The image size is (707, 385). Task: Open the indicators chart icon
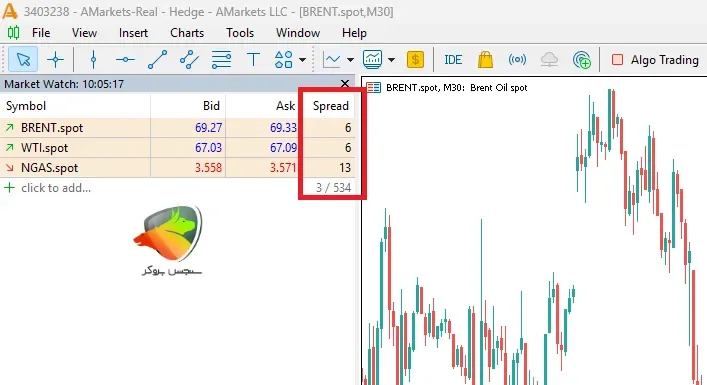tap(372, 60)
